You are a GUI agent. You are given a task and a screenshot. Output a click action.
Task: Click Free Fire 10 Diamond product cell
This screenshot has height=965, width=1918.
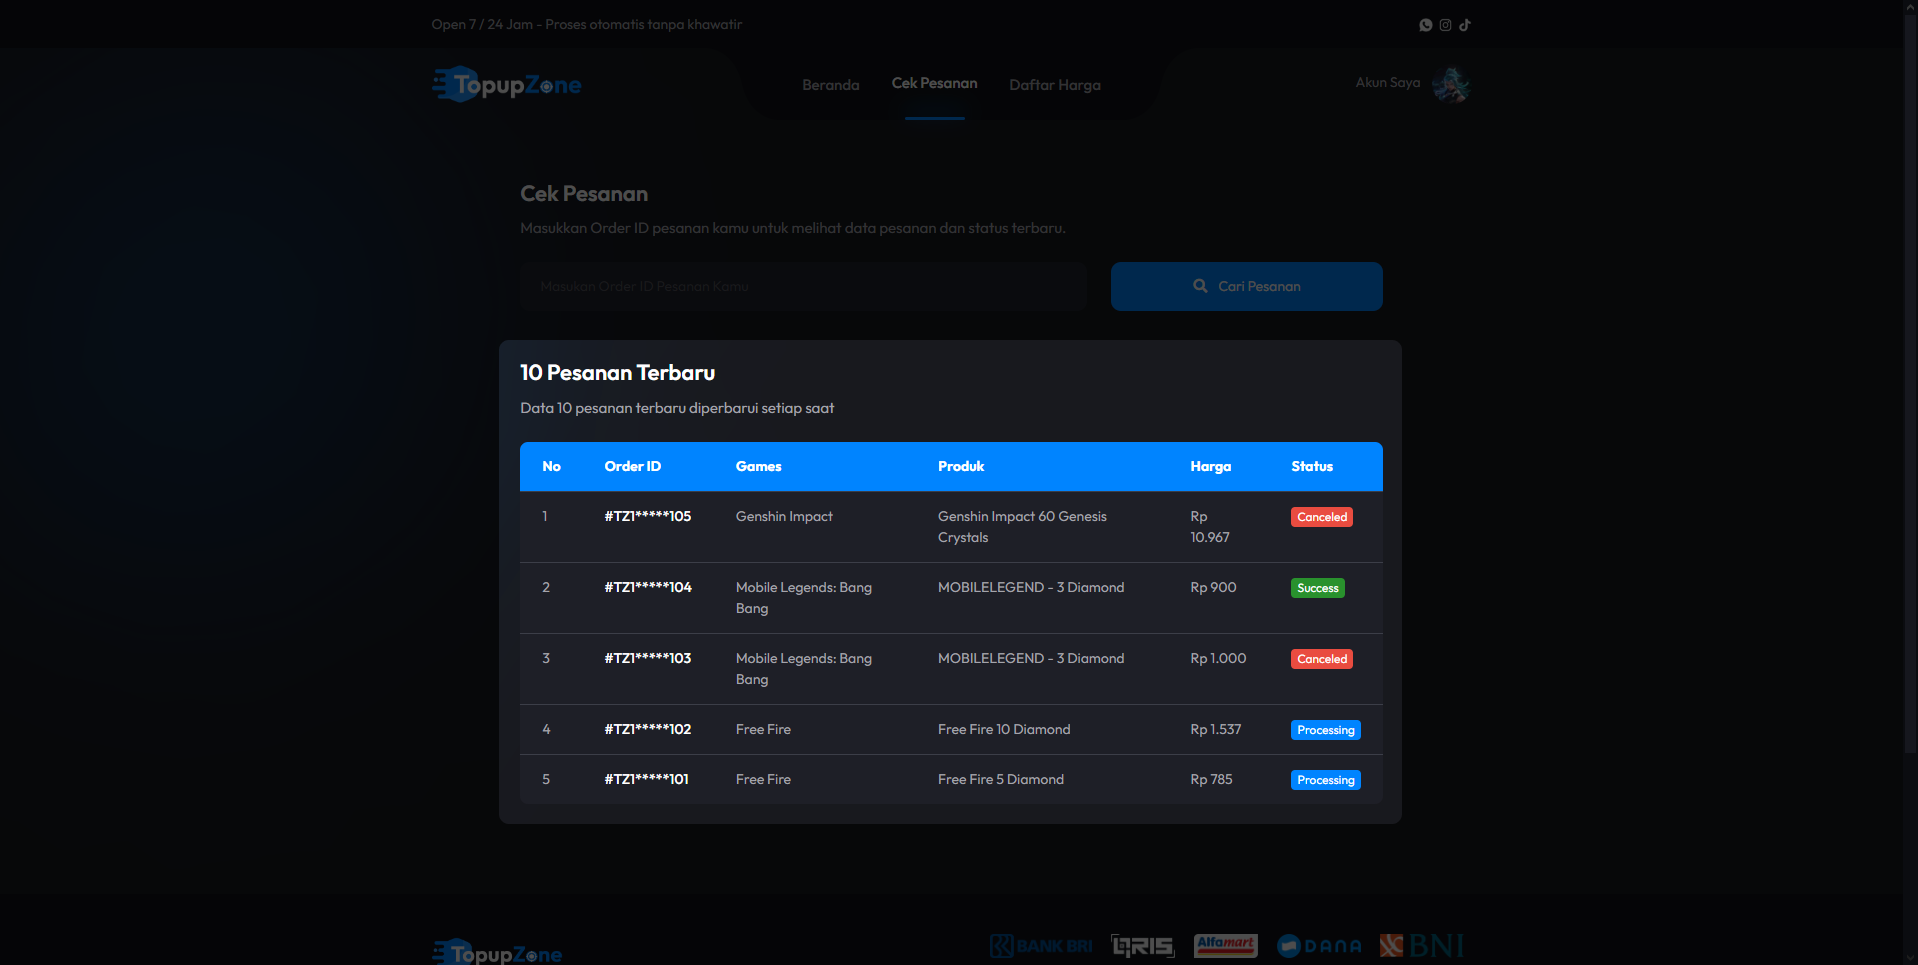pos(1004,730)
